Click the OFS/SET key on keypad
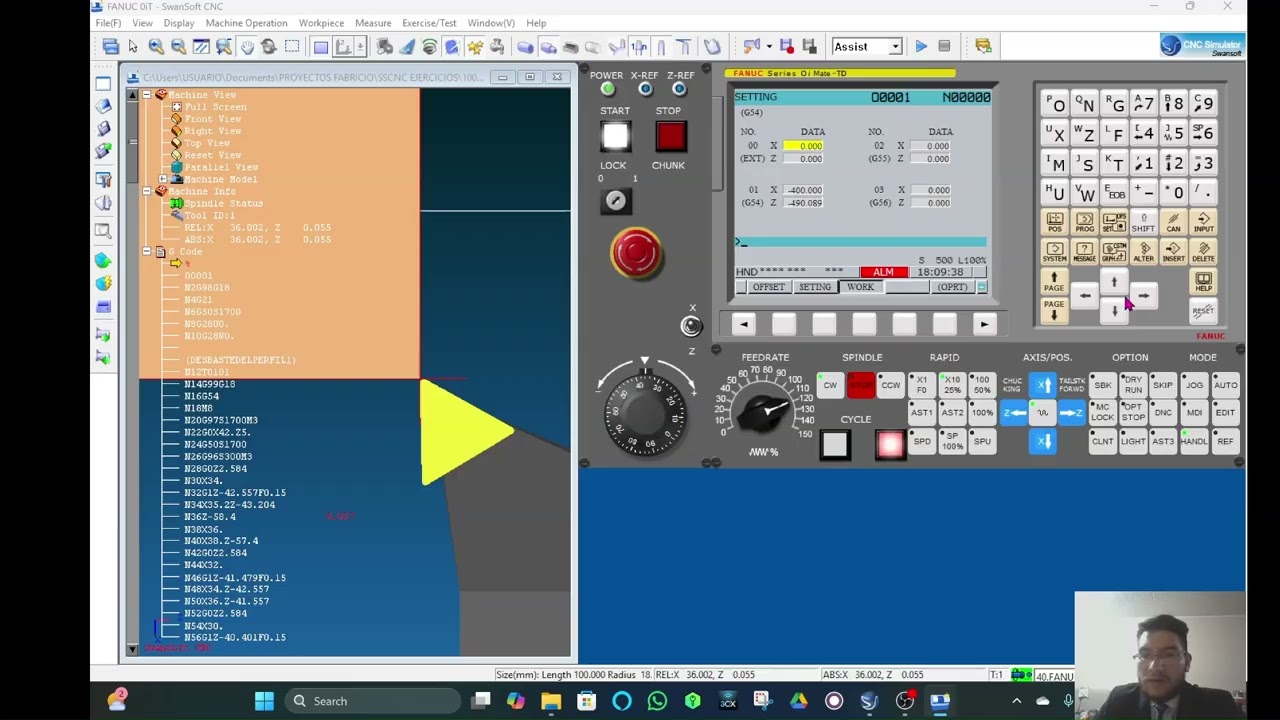 1114,222
